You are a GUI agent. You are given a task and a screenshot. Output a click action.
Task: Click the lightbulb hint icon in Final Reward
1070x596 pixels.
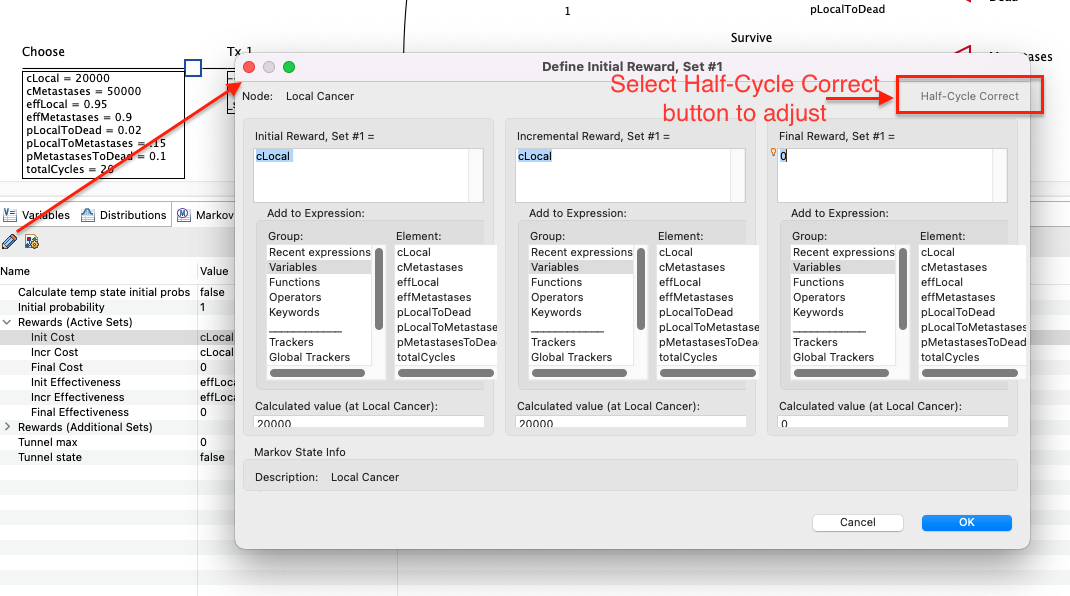point(773,154)
